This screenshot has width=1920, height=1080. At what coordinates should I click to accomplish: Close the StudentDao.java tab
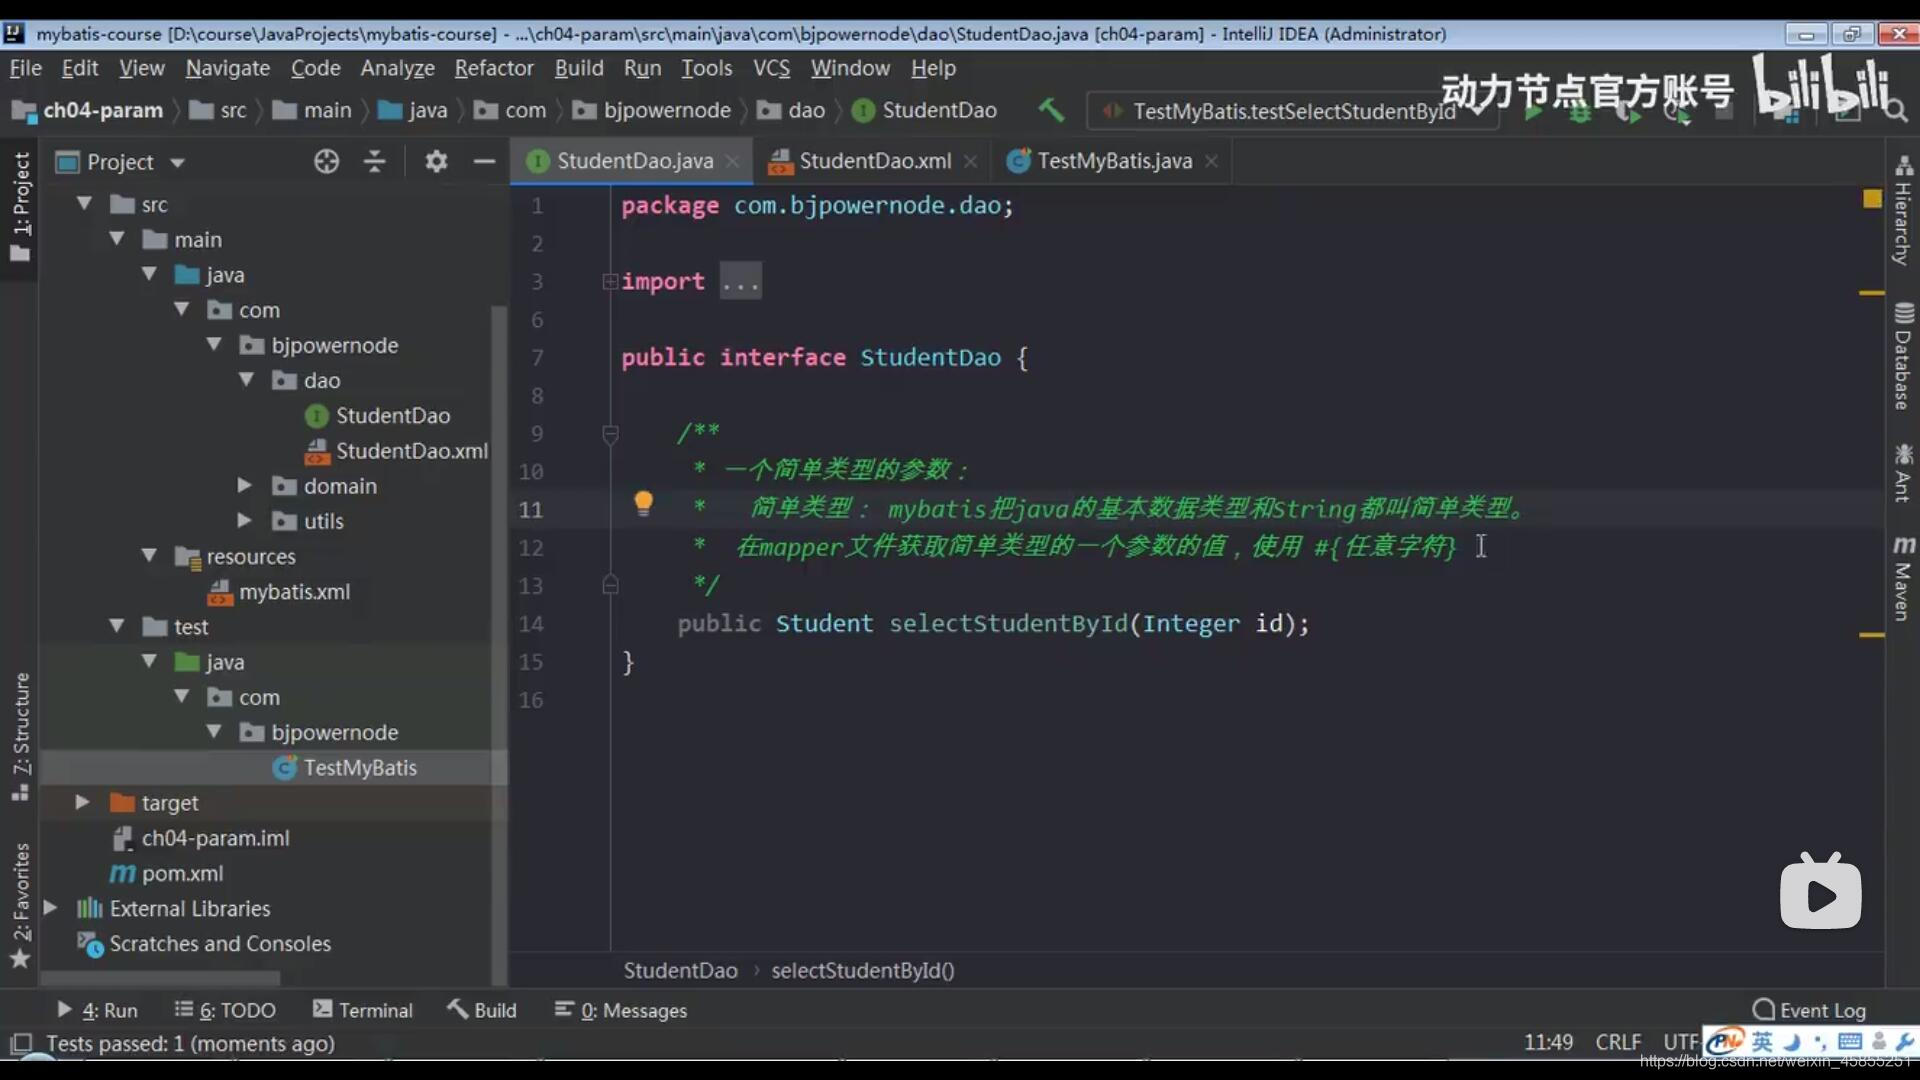pyautogui.click(x=732, y=161)
